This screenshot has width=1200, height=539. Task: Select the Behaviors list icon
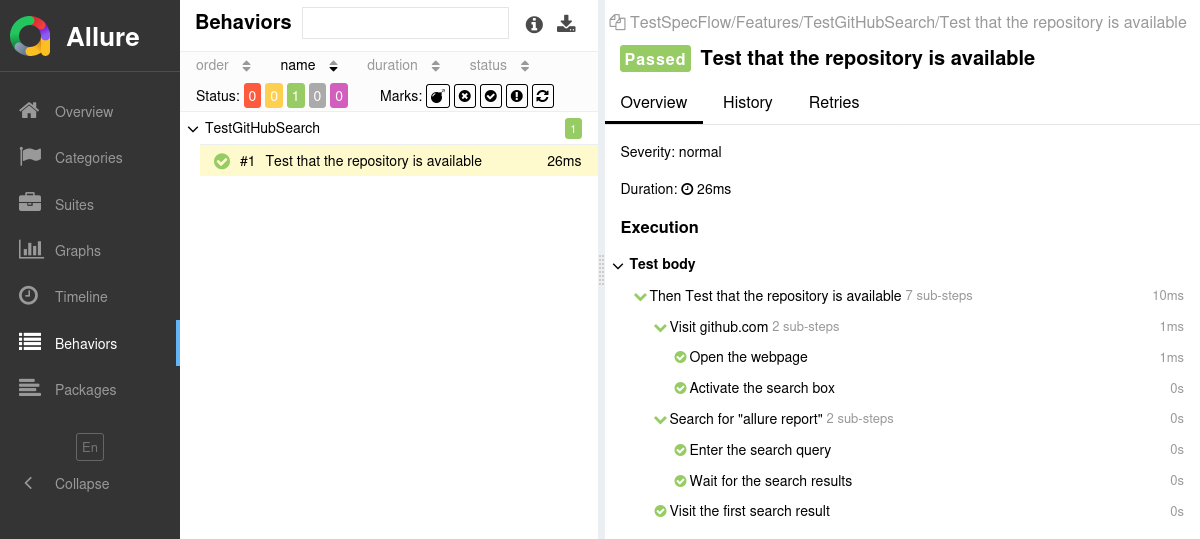coord(30,342)
